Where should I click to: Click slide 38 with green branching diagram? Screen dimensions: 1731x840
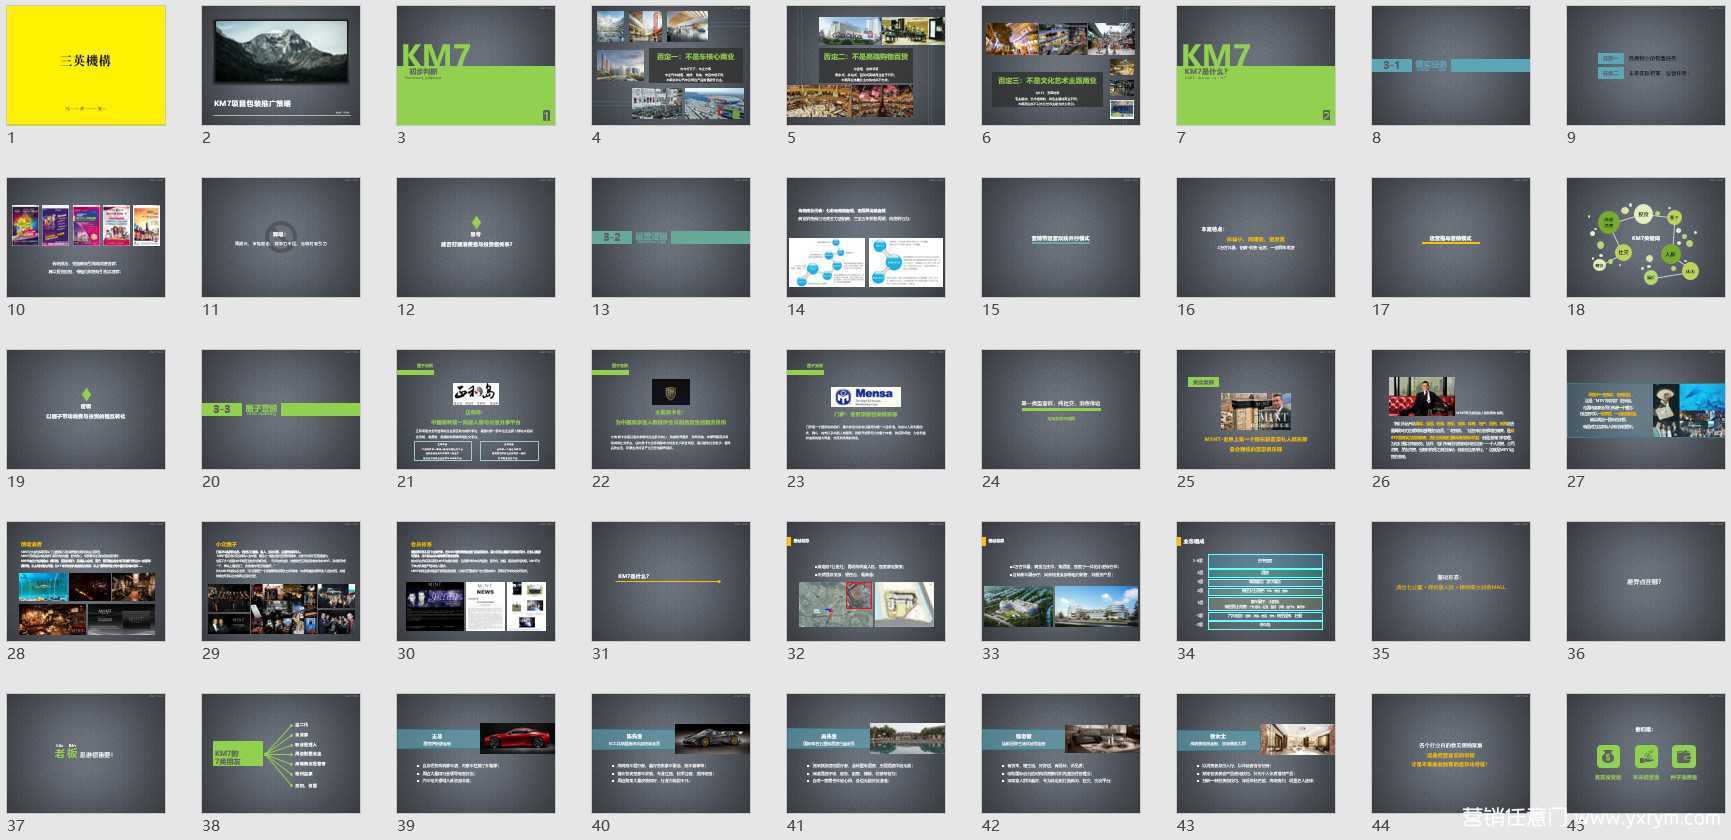click(281, 753)
